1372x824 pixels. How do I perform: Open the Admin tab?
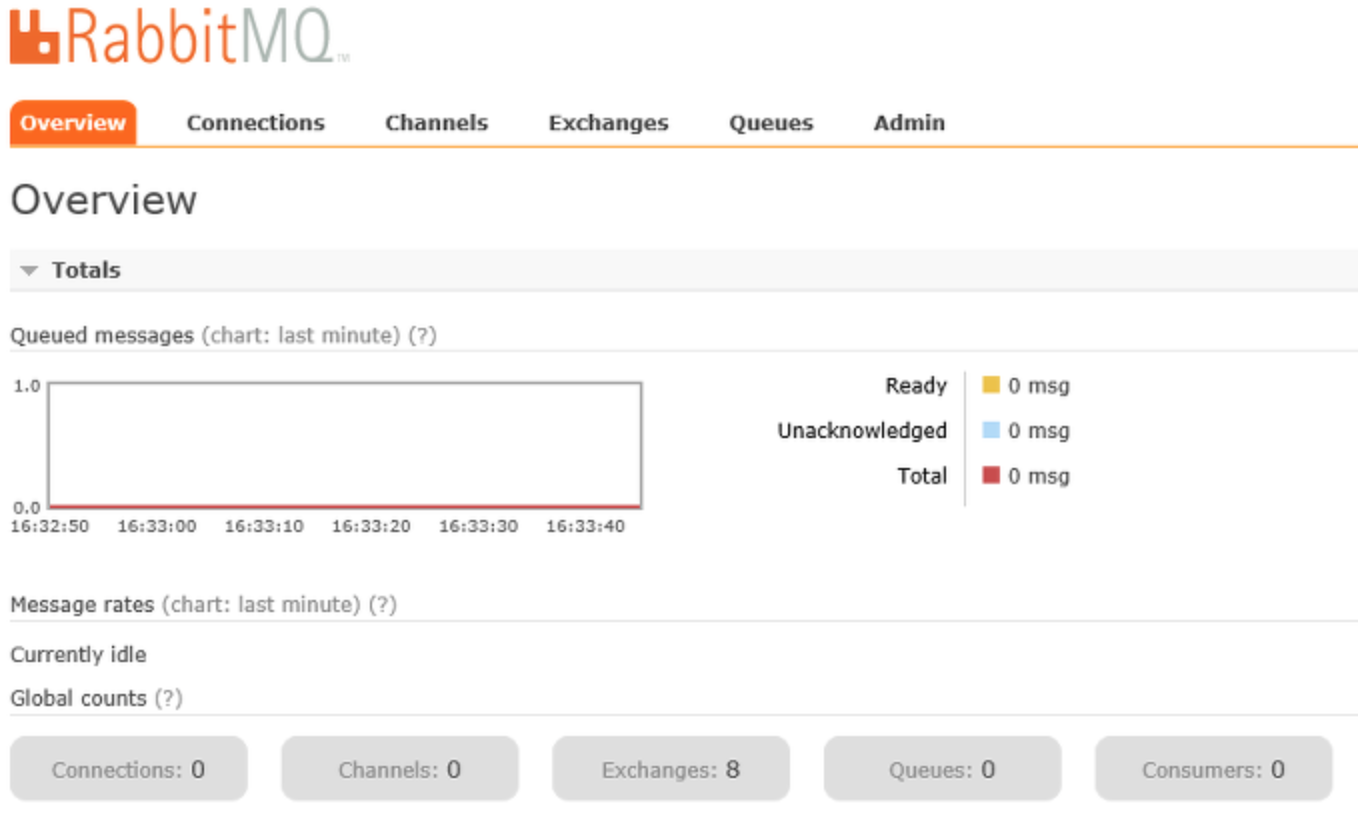(909, 123)
